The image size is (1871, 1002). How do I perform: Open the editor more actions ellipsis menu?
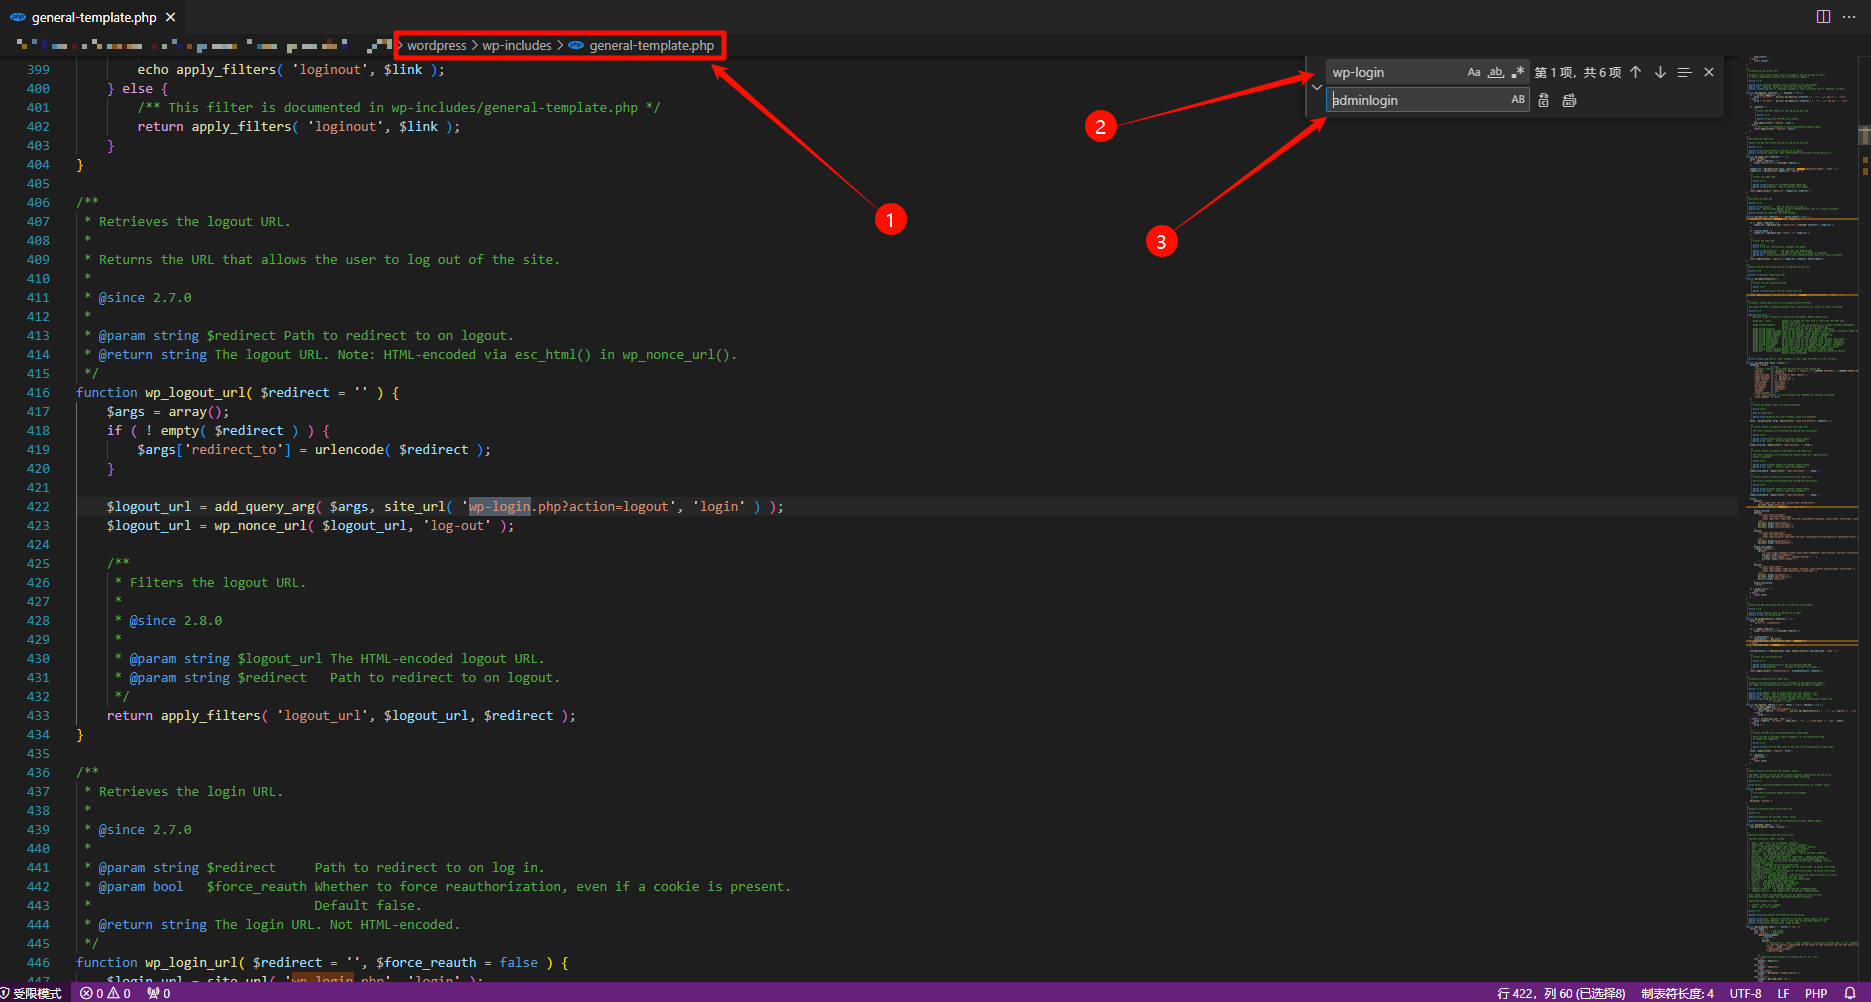coord(1849,16)
